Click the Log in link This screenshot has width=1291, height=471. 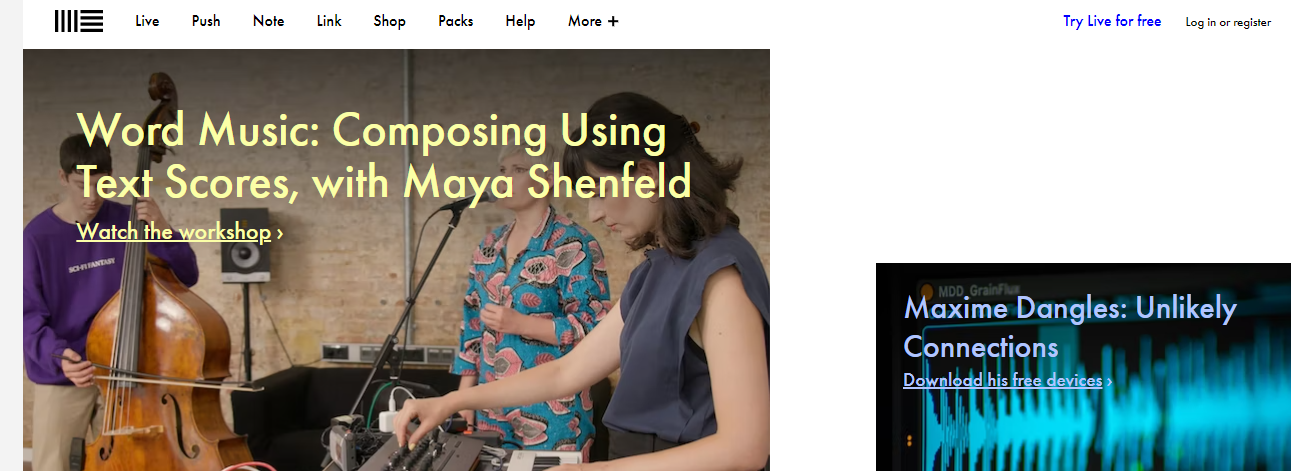coord(1201,22)
